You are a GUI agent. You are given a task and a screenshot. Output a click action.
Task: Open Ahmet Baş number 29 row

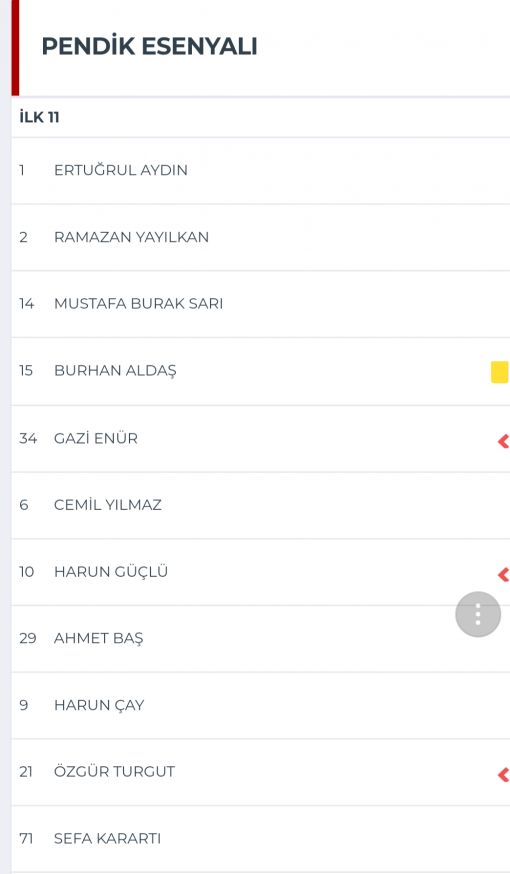tap(260, 639)
